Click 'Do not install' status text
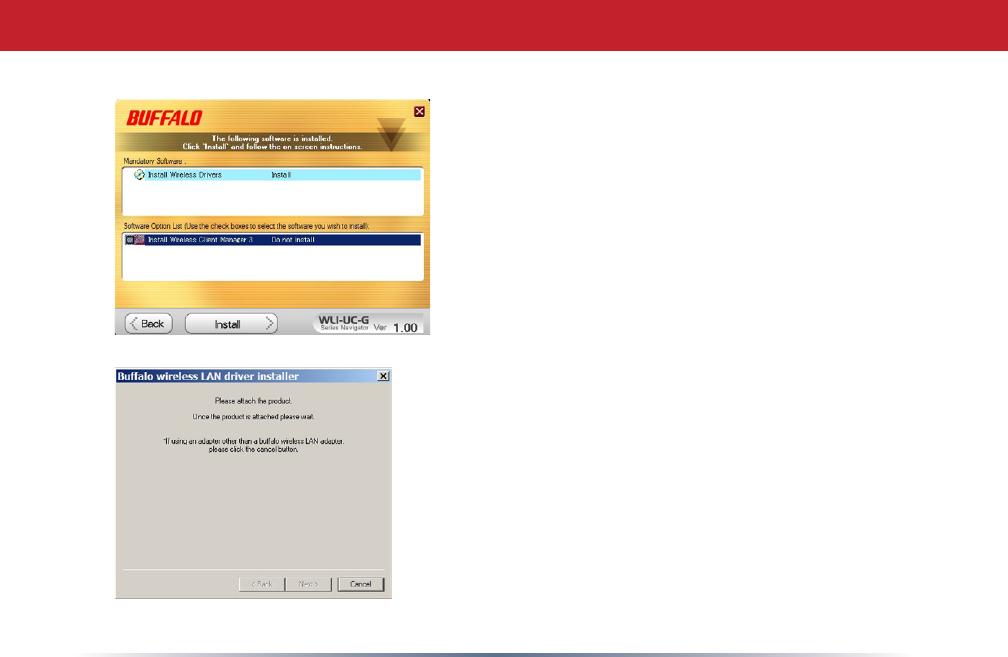This screenshot has height=657, width=1008. pyautogui.click(x=292, y=240)
